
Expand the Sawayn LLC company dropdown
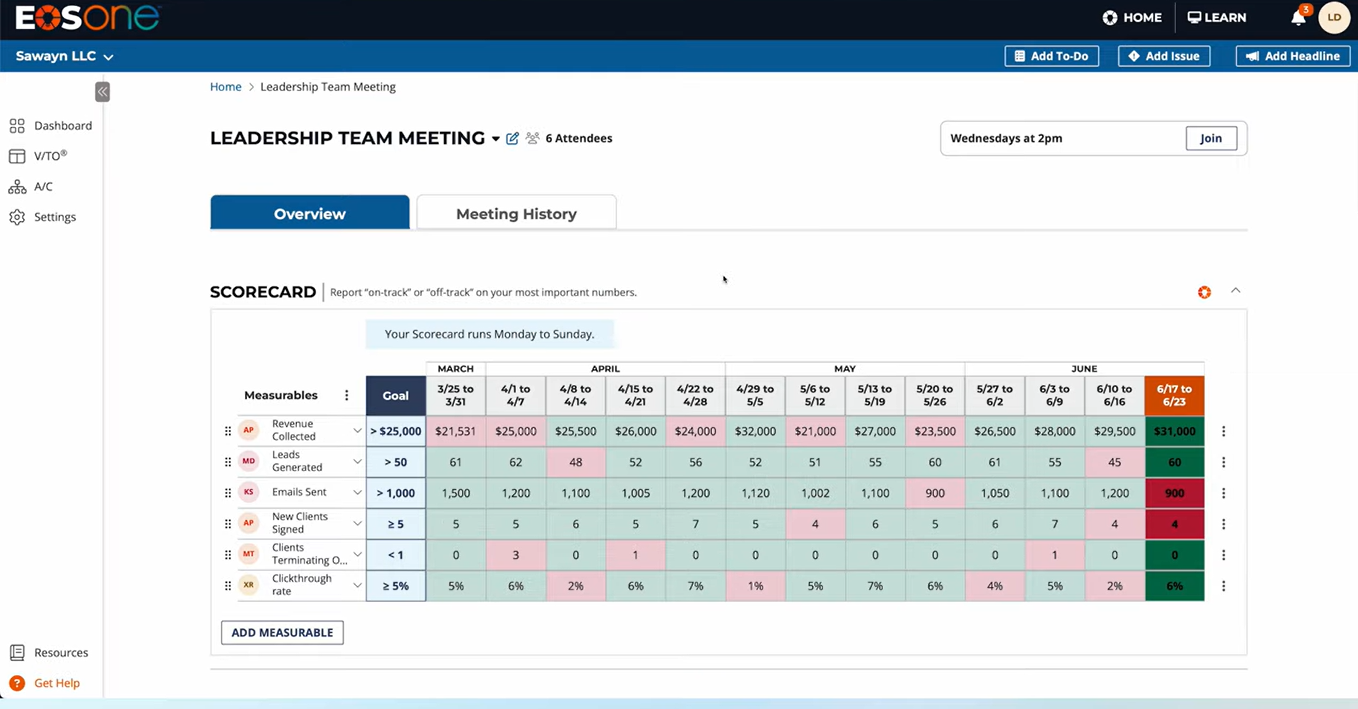click(65, 57)
